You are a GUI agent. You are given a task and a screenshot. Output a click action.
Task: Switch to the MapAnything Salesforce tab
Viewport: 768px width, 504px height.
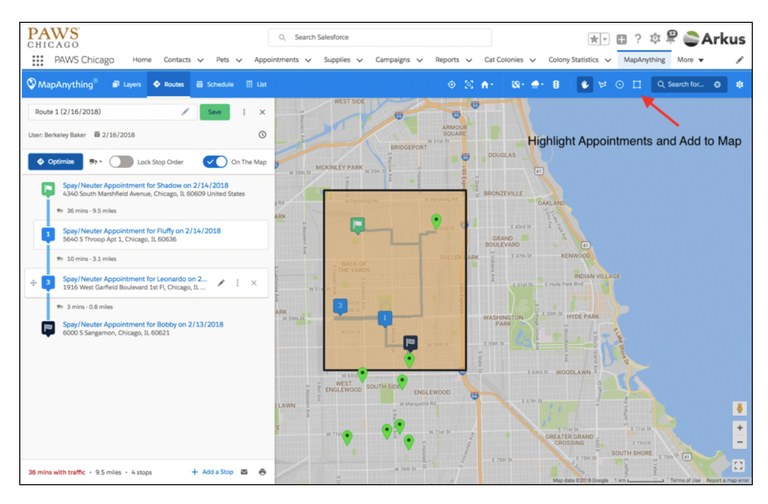[644, 60]
